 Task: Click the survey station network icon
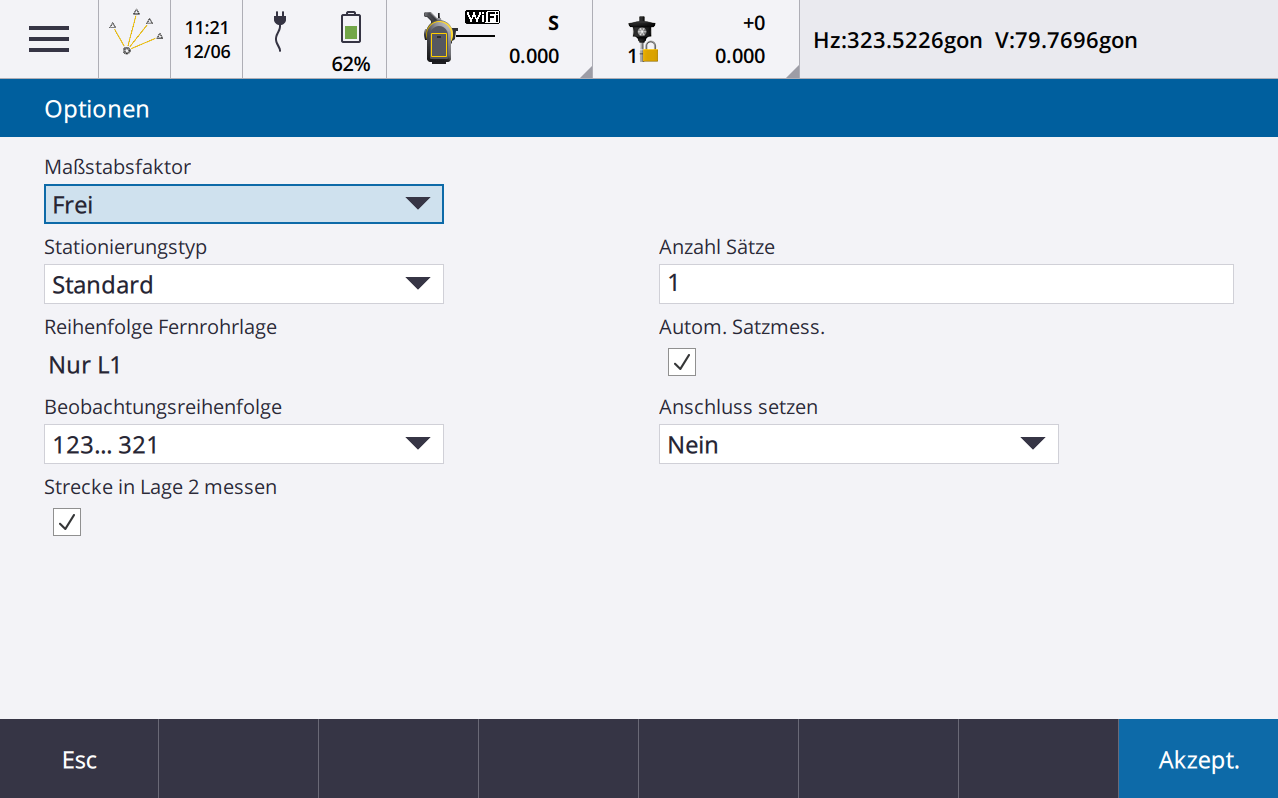[x=135, y=38]
